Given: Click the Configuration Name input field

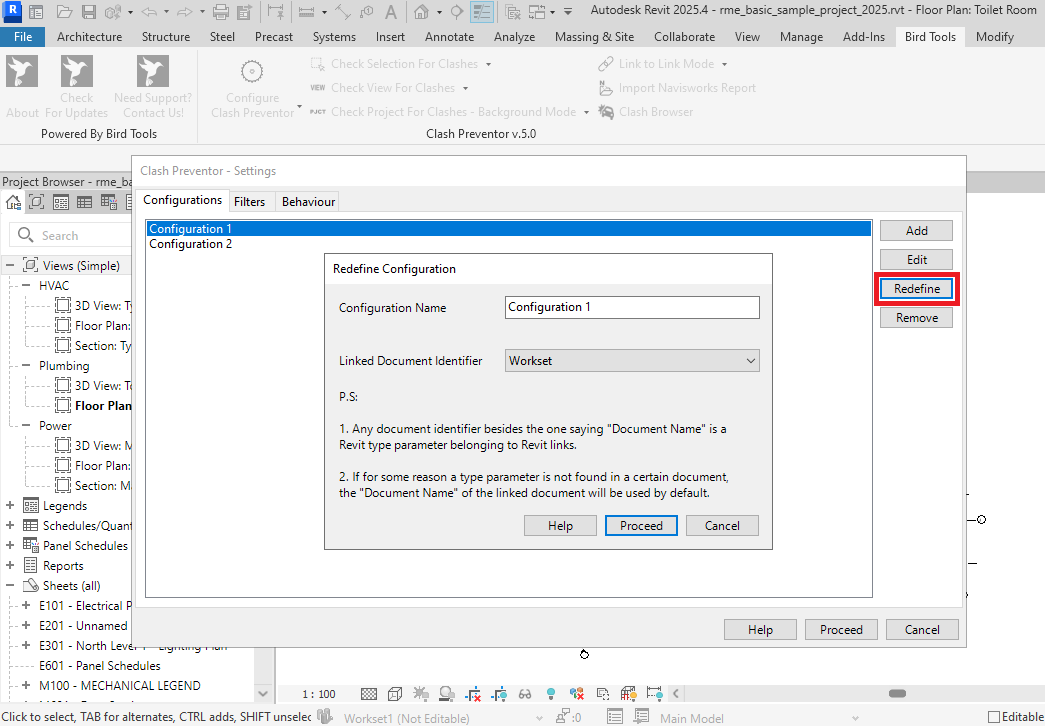Looking at the screenshot, I should pos(632,307).
